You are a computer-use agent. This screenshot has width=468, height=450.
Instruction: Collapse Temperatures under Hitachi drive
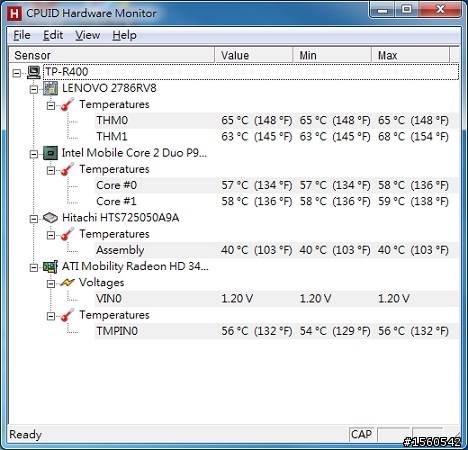(x=51, y=235)
